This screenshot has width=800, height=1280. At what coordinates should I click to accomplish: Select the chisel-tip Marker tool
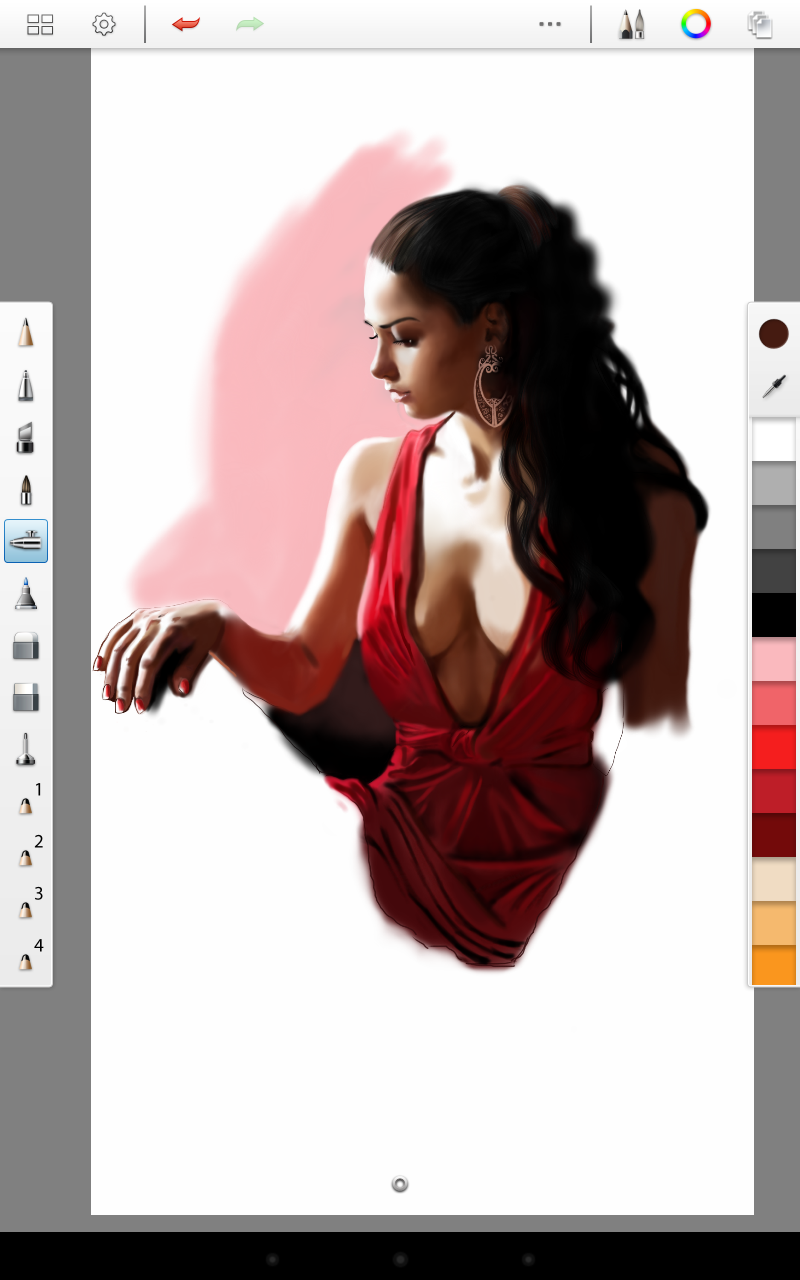click(26, 437)
